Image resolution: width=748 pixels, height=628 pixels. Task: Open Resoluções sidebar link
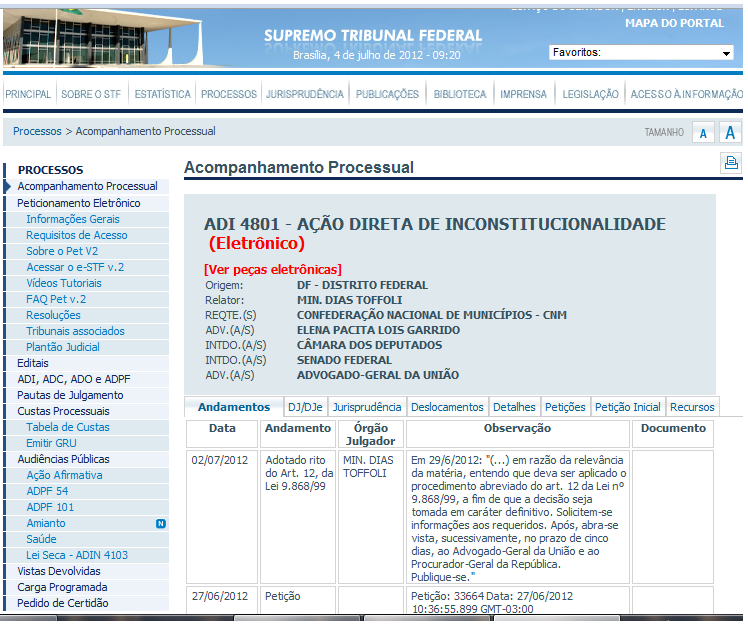click(x=53, y=315)
